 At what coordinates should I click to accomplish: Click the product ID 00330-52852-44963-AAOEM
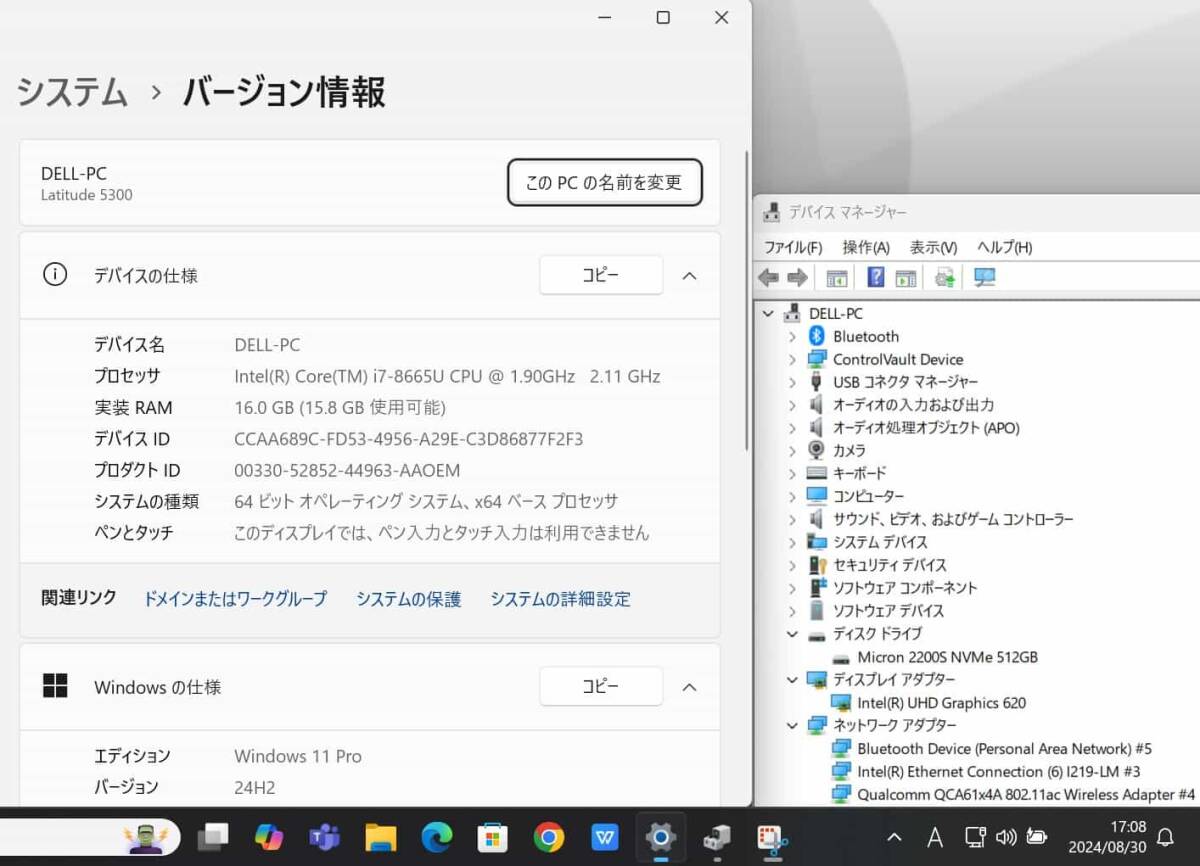click(347, 470)
